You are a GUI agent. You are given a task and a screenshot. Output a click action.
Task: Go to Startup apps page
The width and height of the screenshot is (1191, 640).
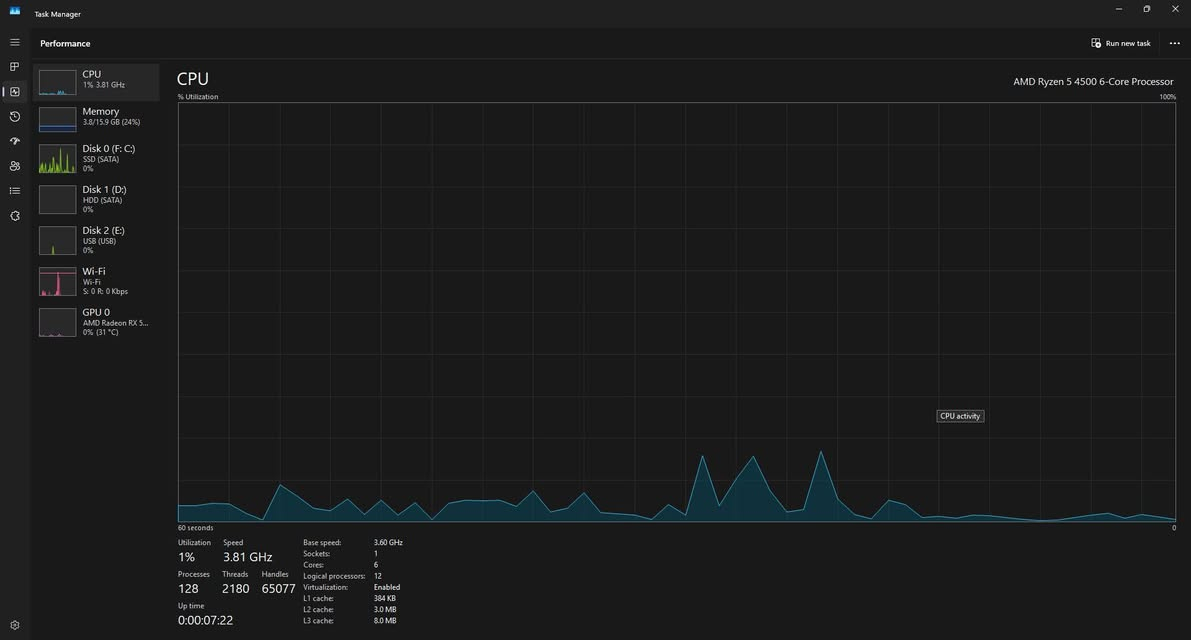click(x=15, y=141)
